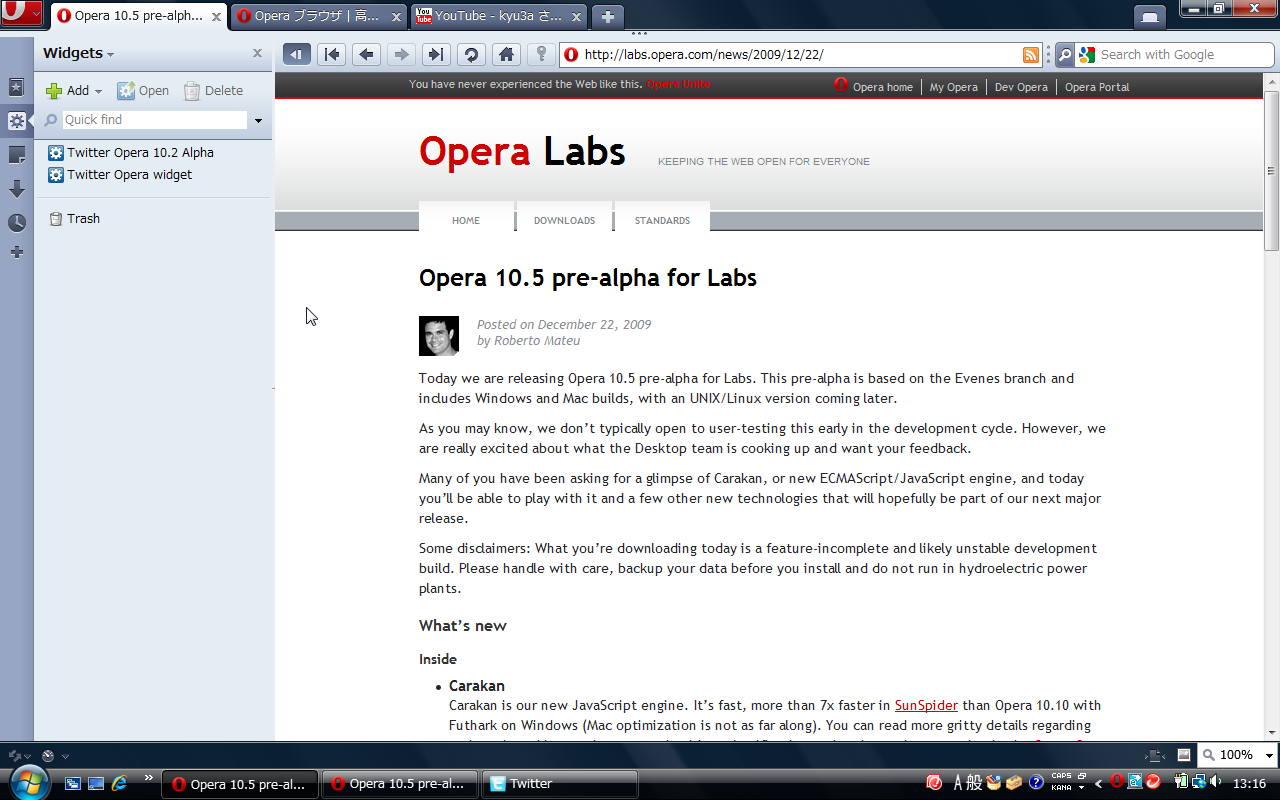The height and width of the screenshot is (800, 1280).
Task: Click the Opera icon in system tray
Action: point(1117,782)
